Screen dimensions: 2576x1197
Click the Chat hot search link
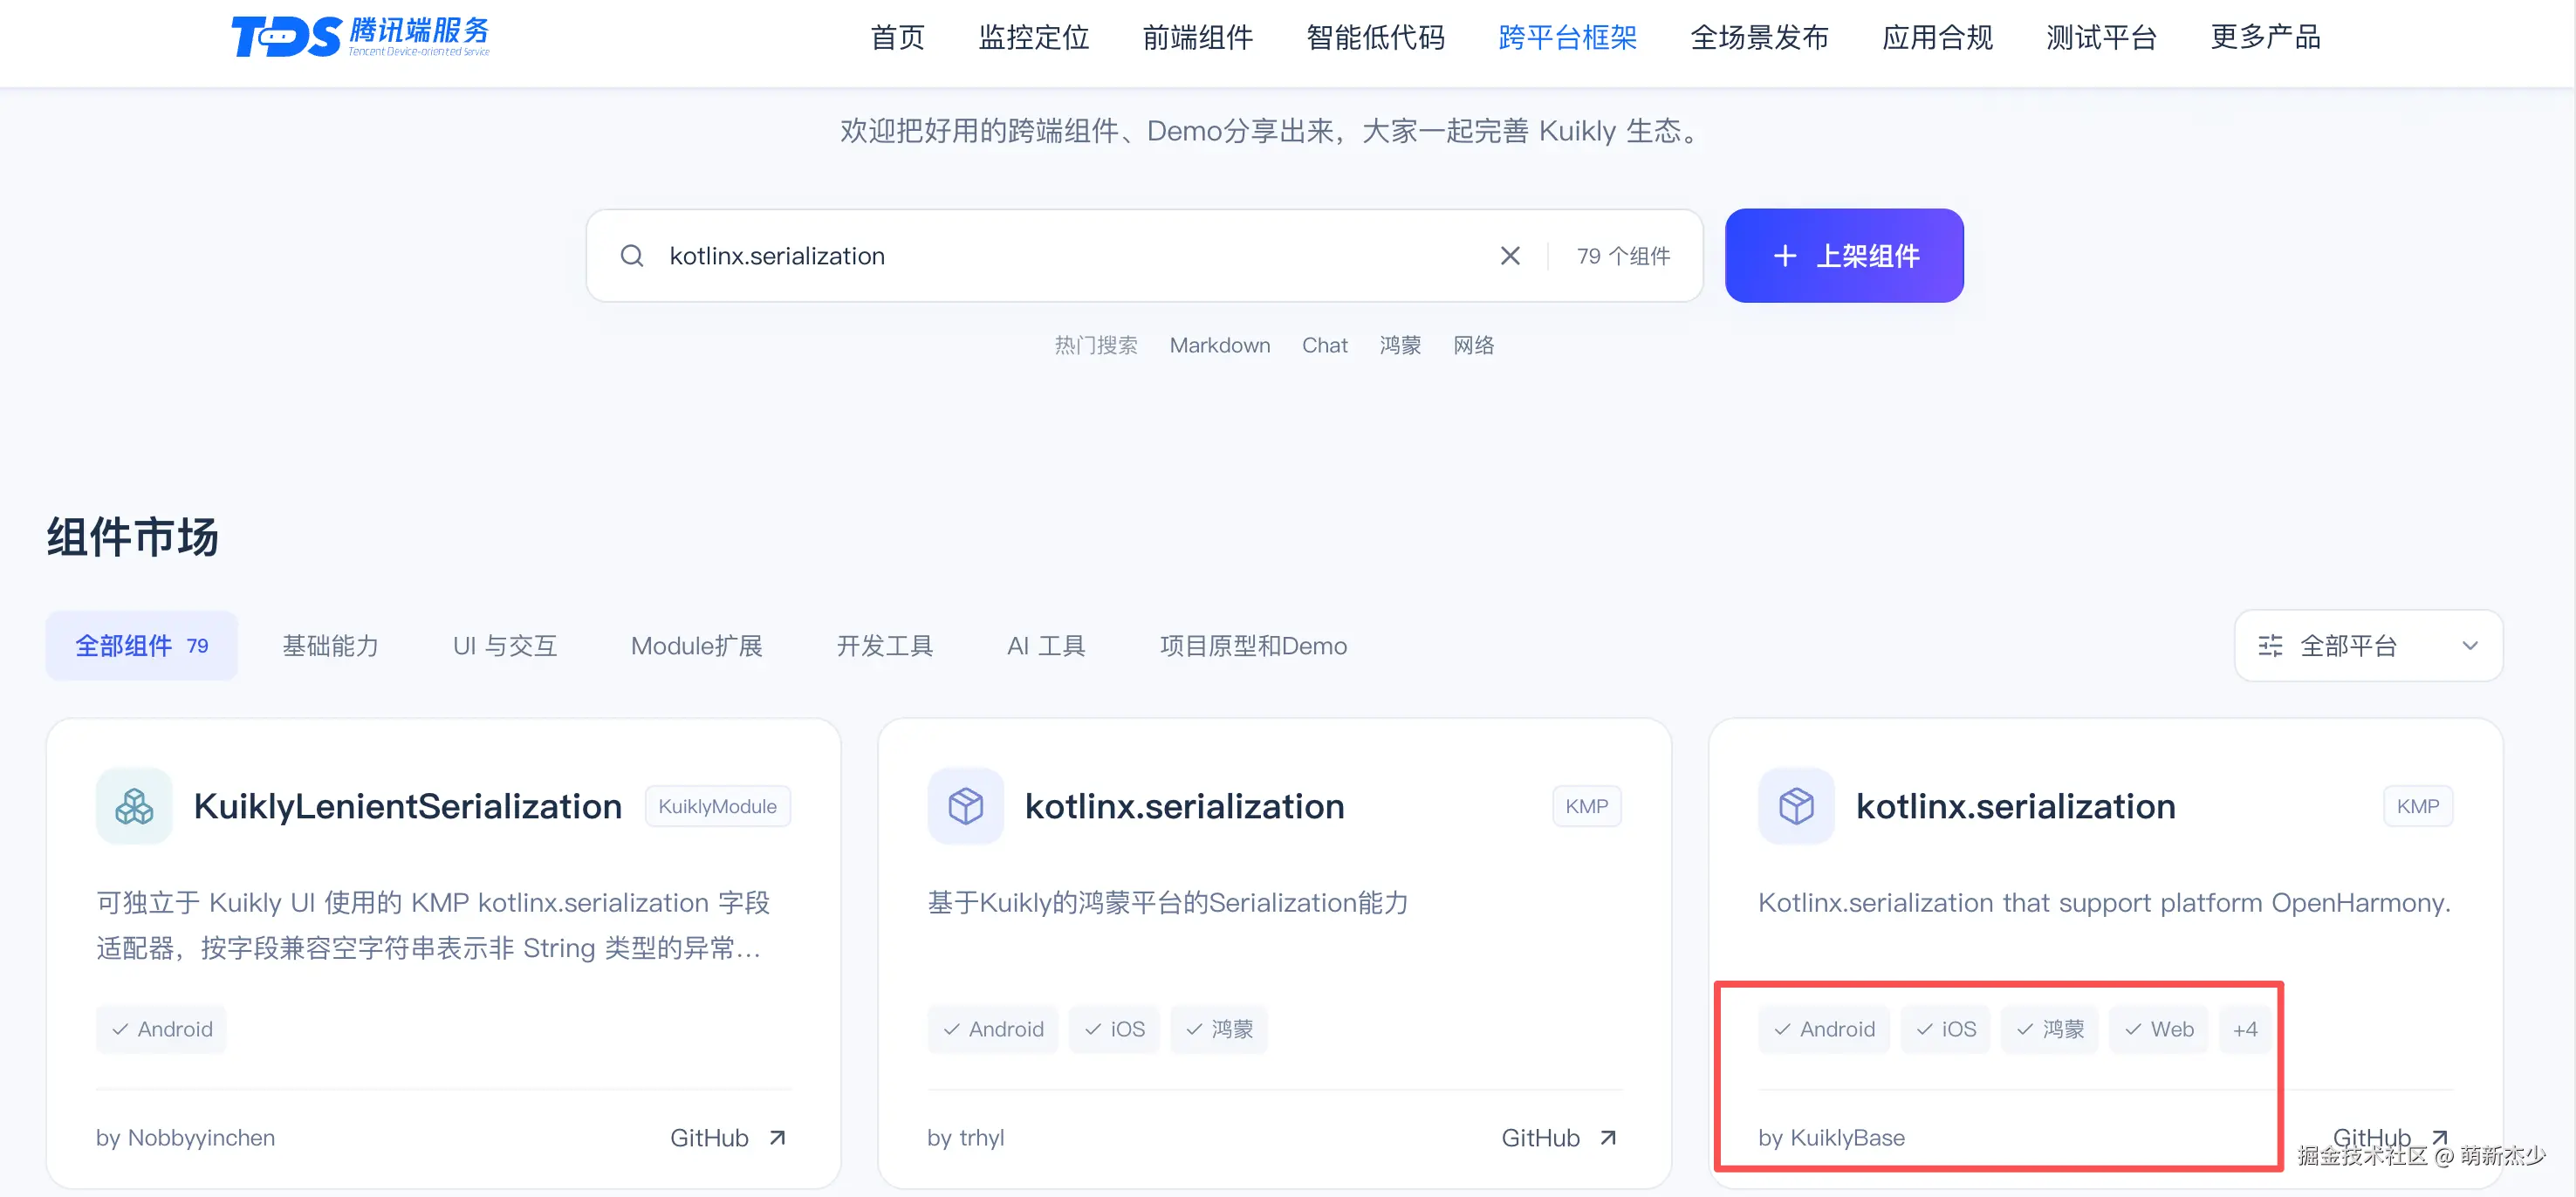point(1324,345)
